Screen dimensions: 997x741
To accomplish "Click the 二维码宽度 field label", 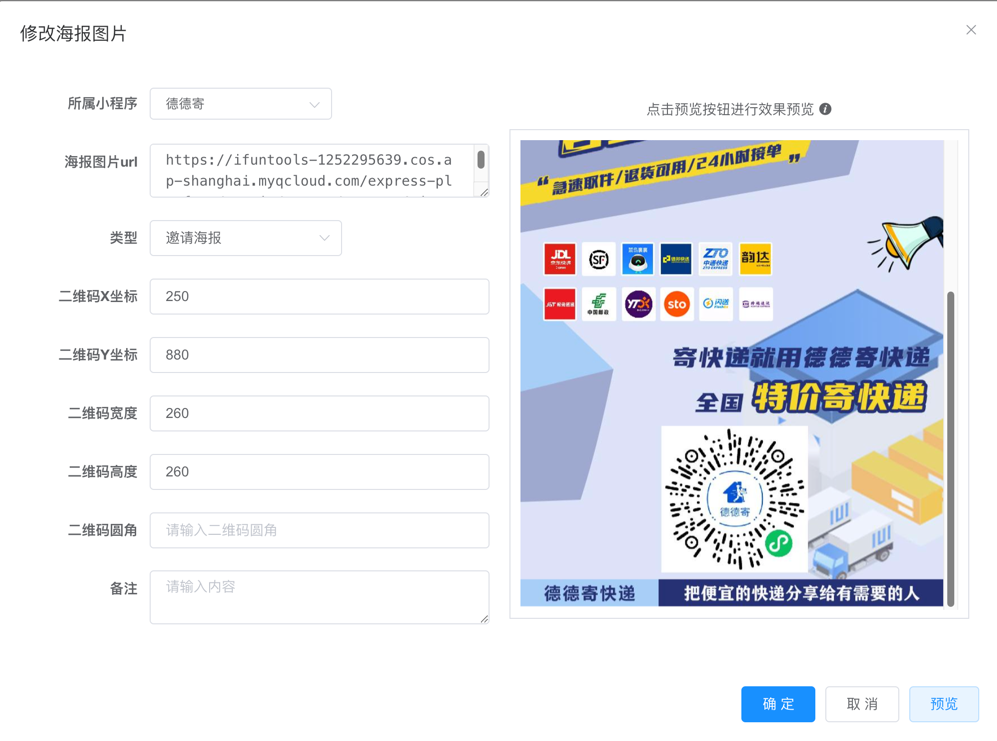I will tap(102, 413).
